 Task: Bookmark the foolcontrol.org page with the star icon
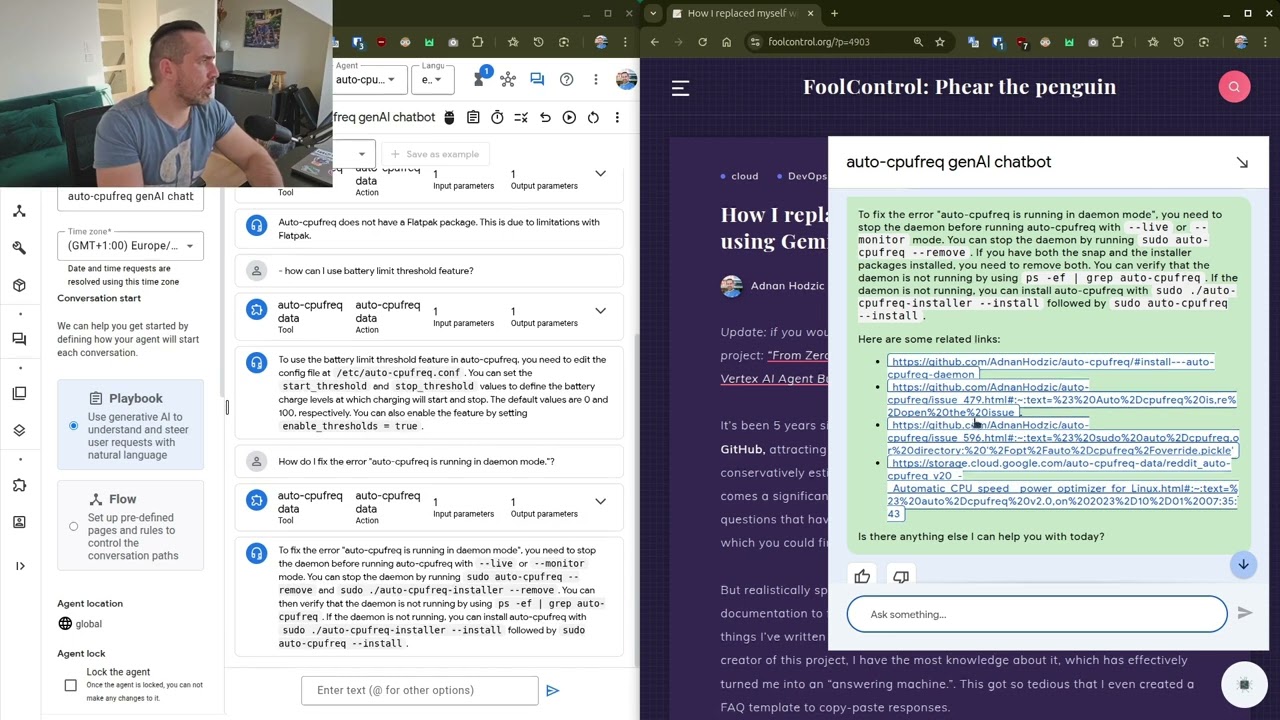(940, 42)
